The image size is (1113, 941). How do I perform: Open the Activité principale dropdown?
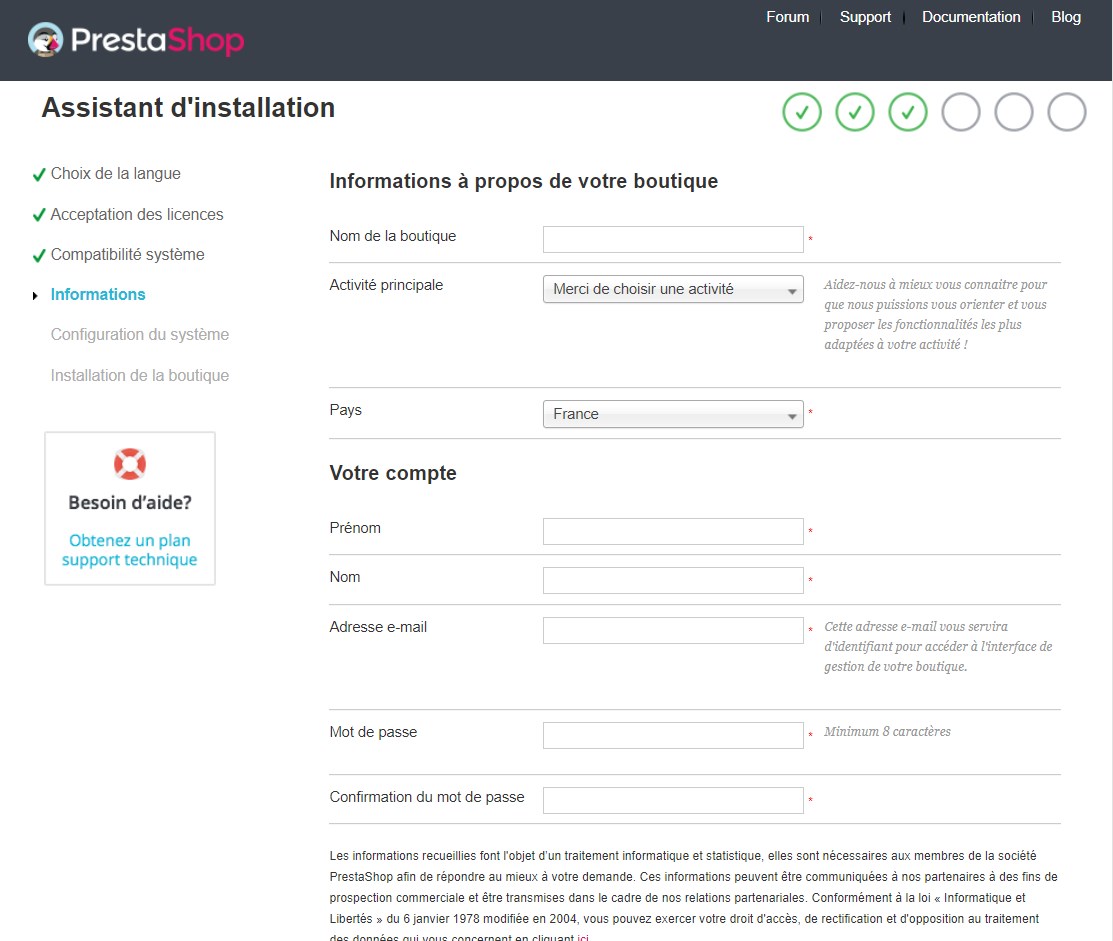pos(673,289)
